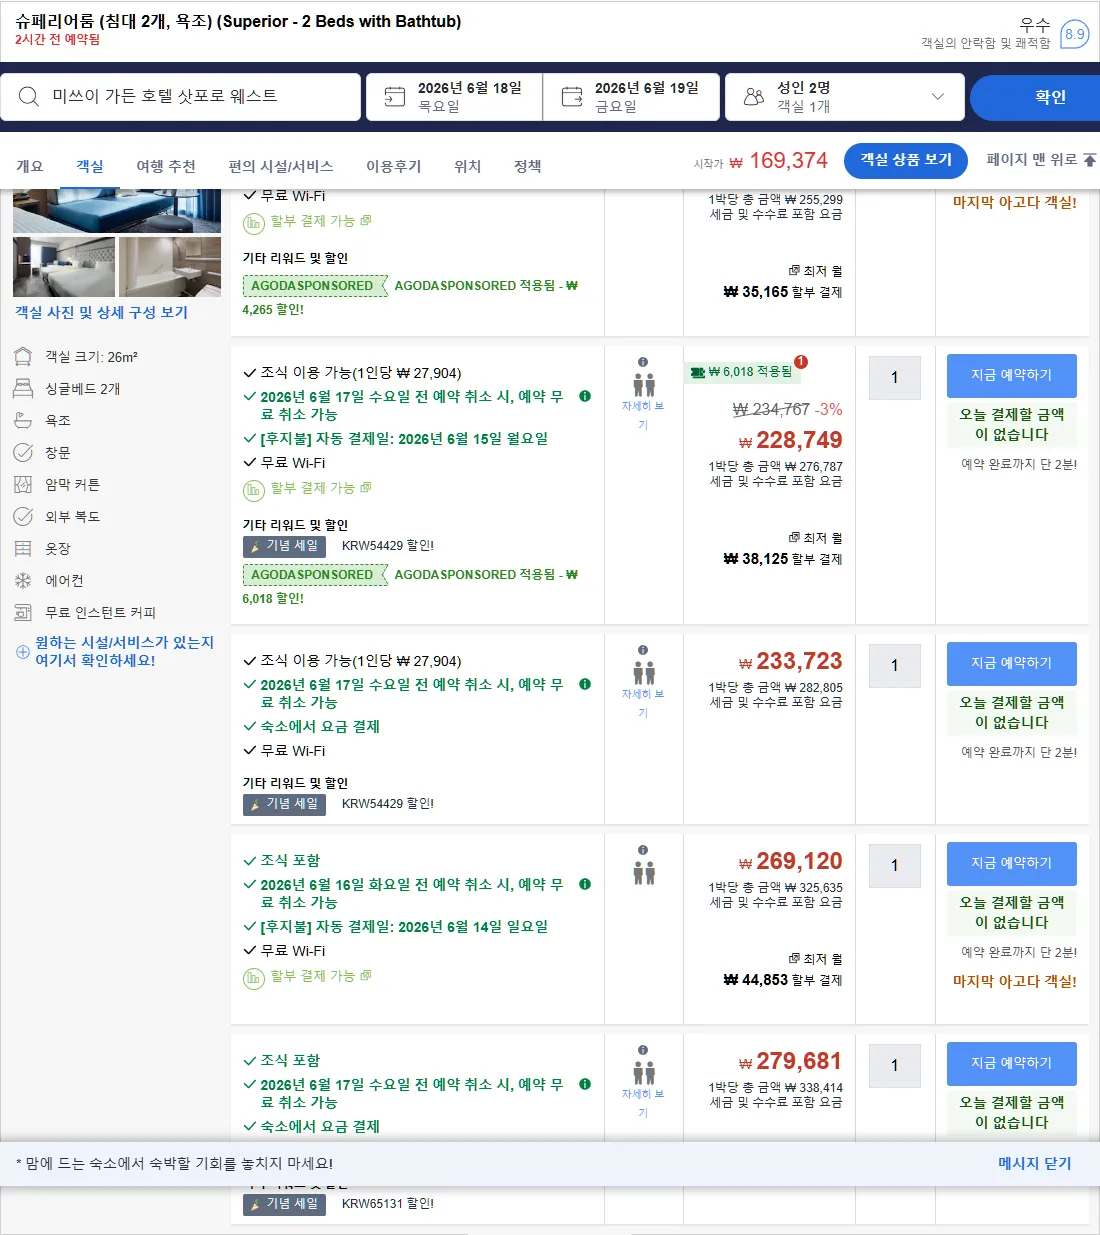The image size is (1100, 1235).
Task: Close the banner with 메시지 닫기
Action: [1034, 1163]
